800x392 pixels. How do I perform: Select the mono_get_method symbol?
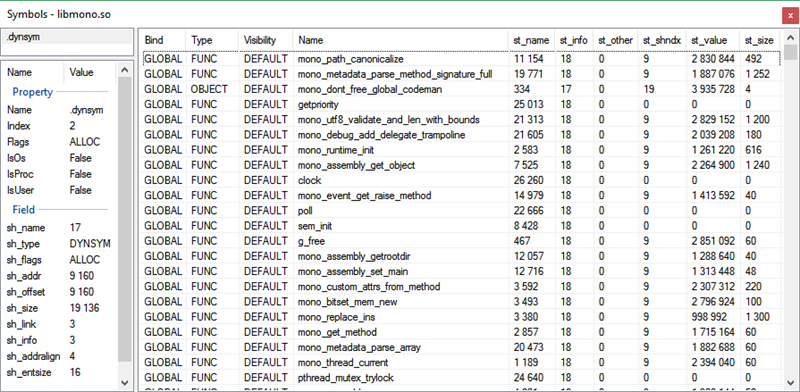(x=461, y=332)
